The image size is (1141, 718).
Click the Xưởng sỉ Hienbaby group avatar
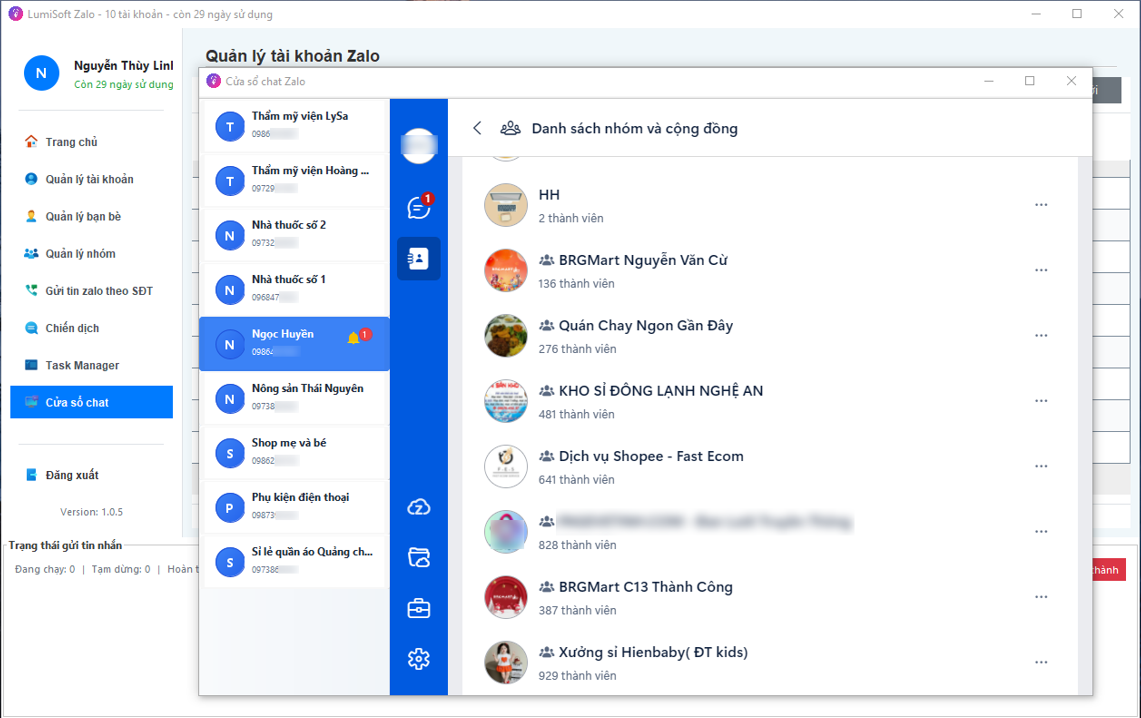pos(506,663)
